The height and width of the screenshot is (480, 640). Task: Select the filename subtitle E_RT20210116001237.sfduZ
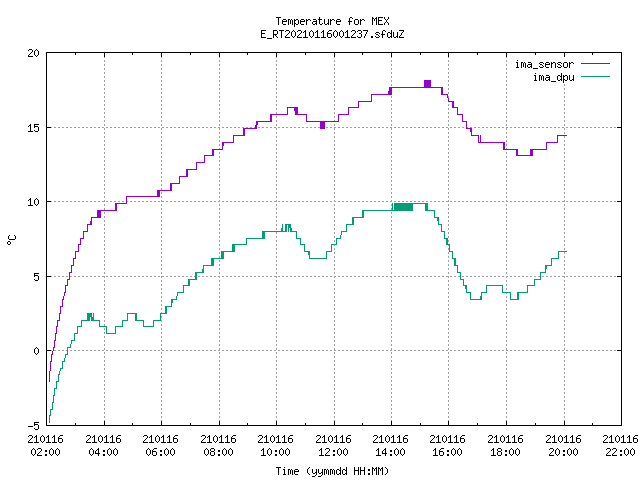click(332, 34)
